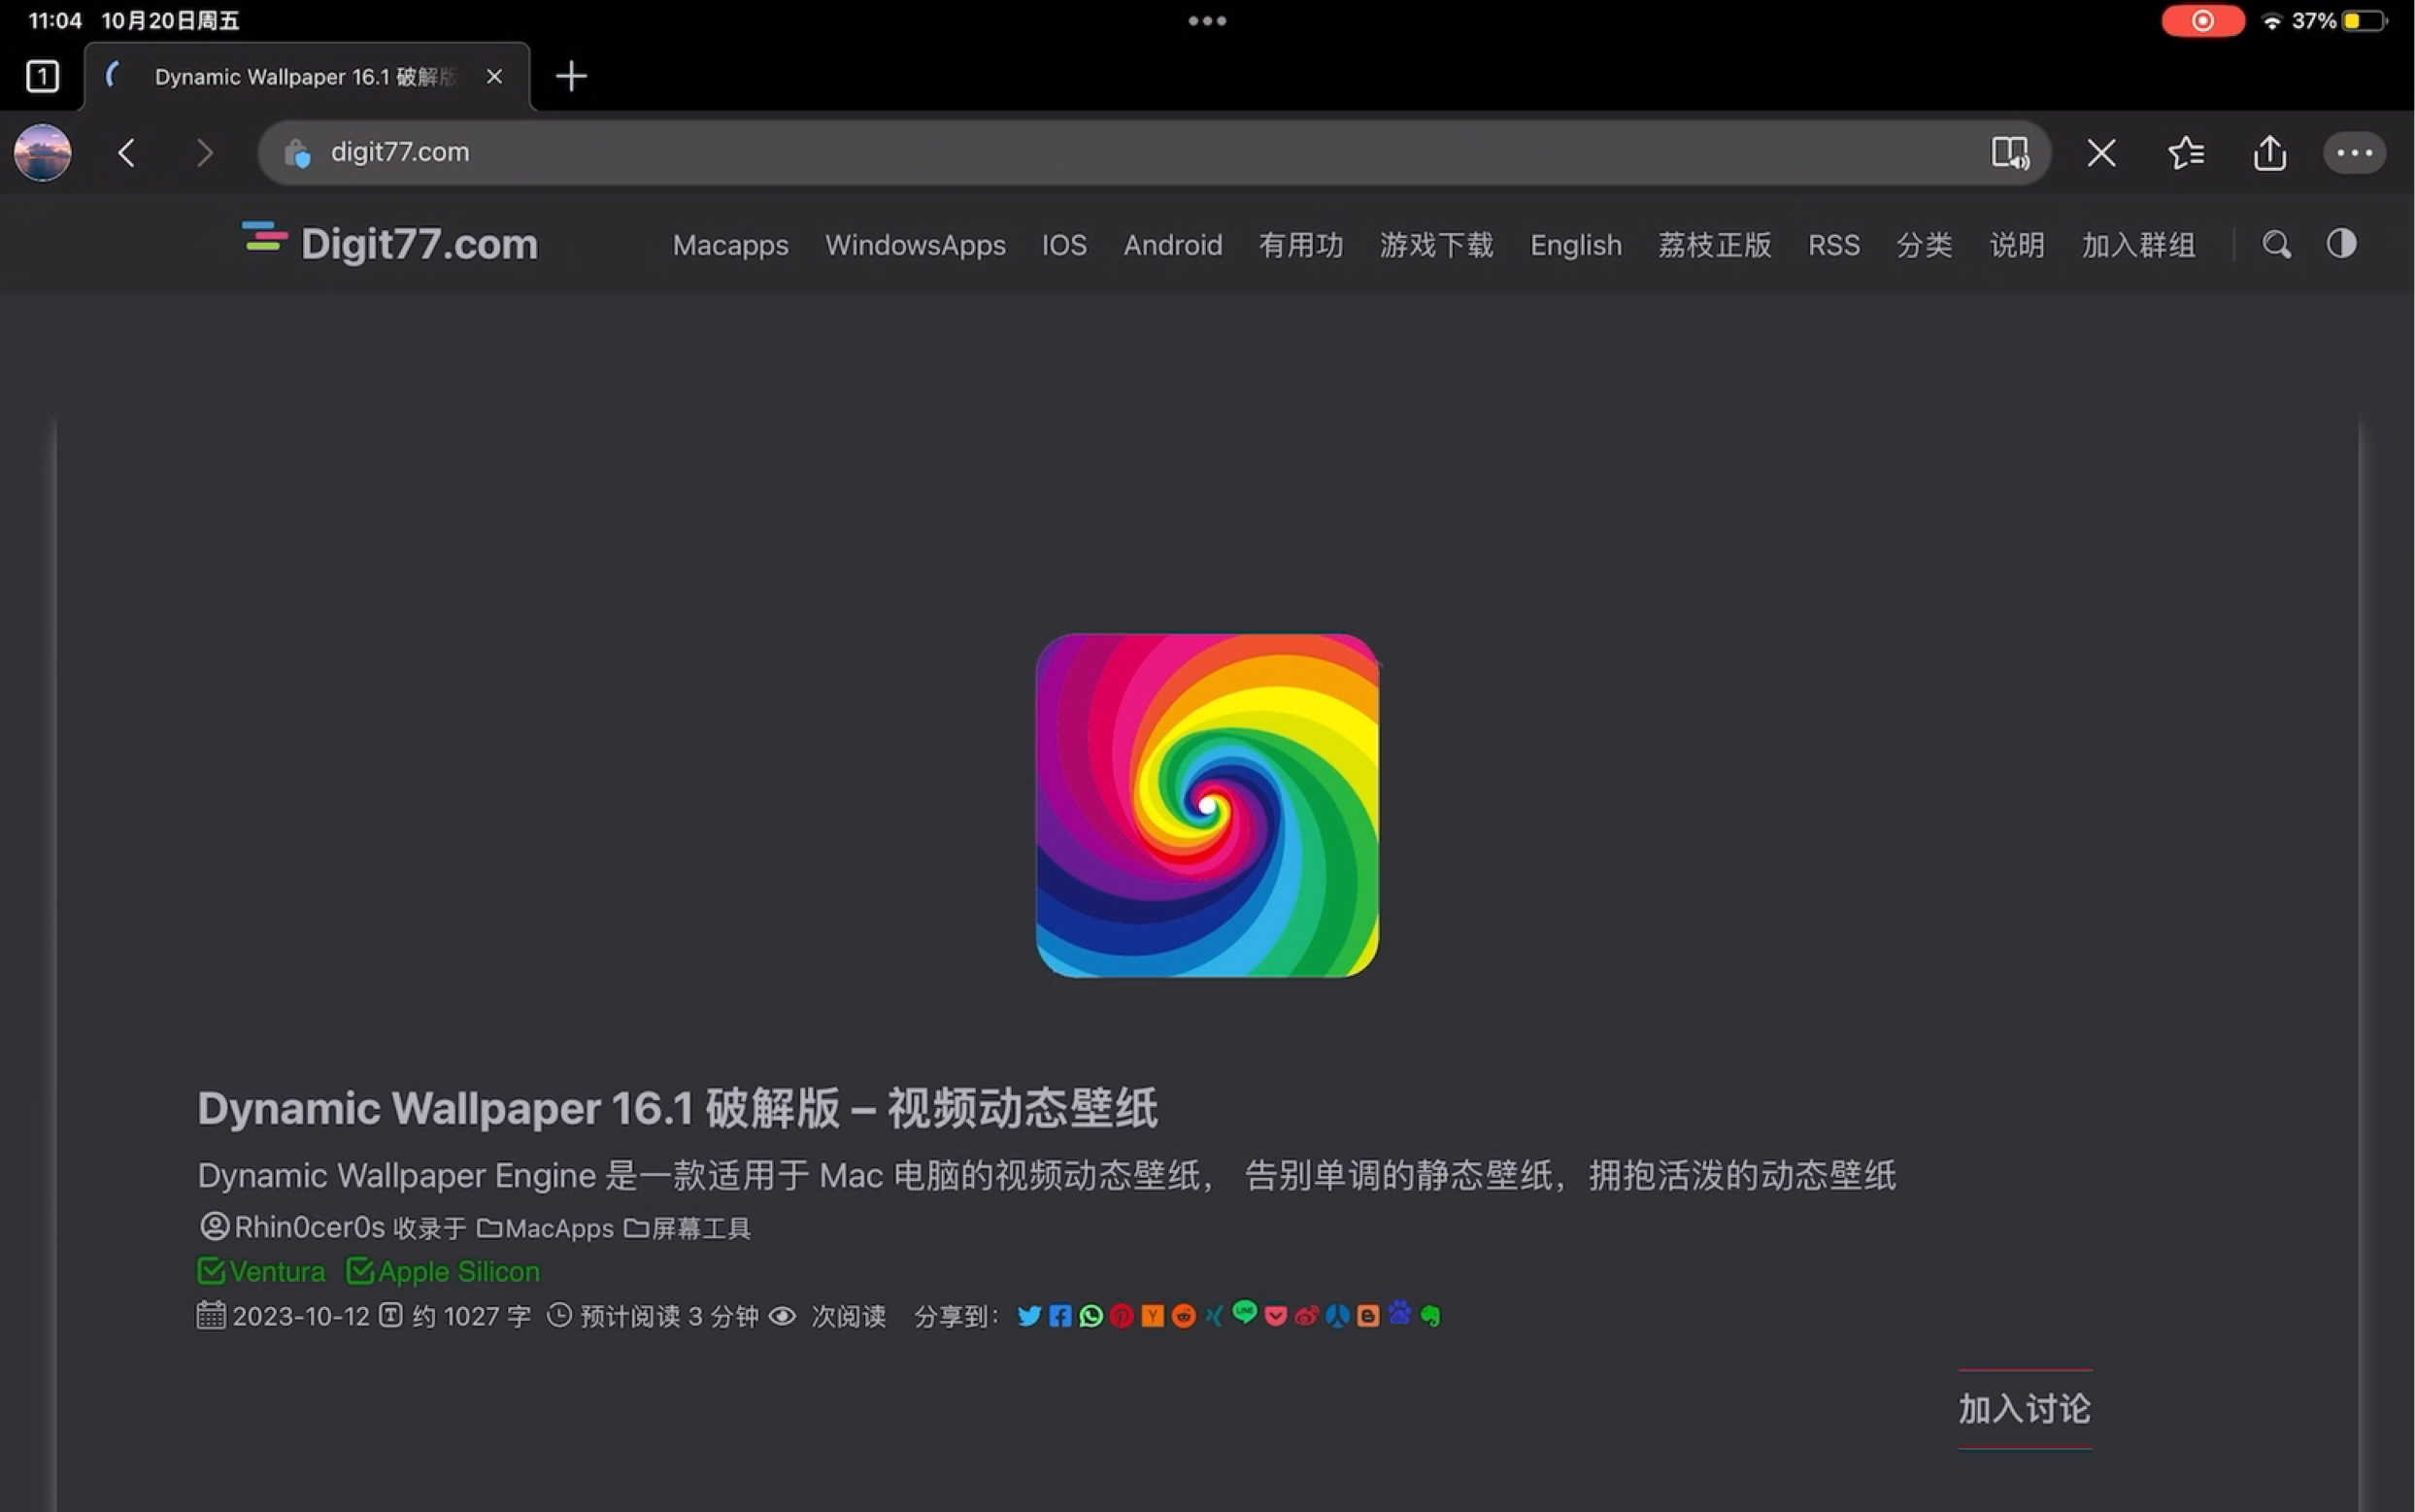This screenshot has width=2415, height=1512.
Task: Open the browser share sheet
Action: pos(2270,152)
